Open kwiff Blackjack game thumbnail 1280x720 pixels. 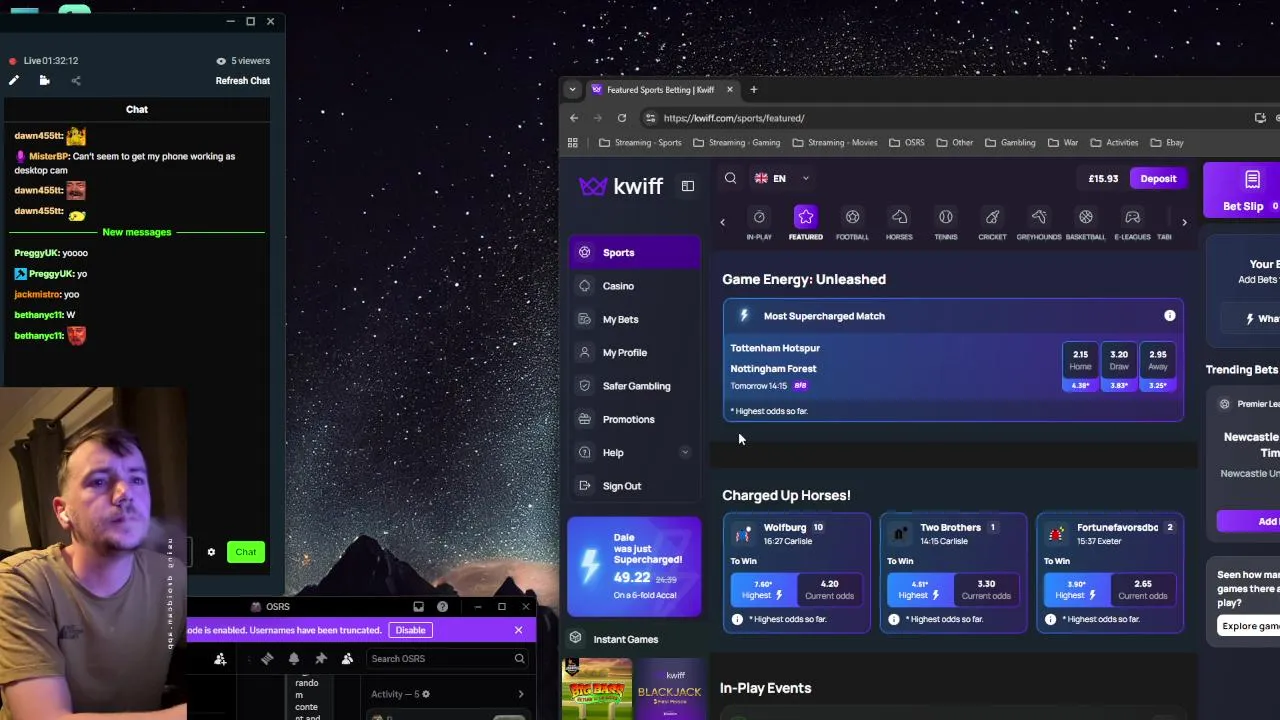pos(669,689)
